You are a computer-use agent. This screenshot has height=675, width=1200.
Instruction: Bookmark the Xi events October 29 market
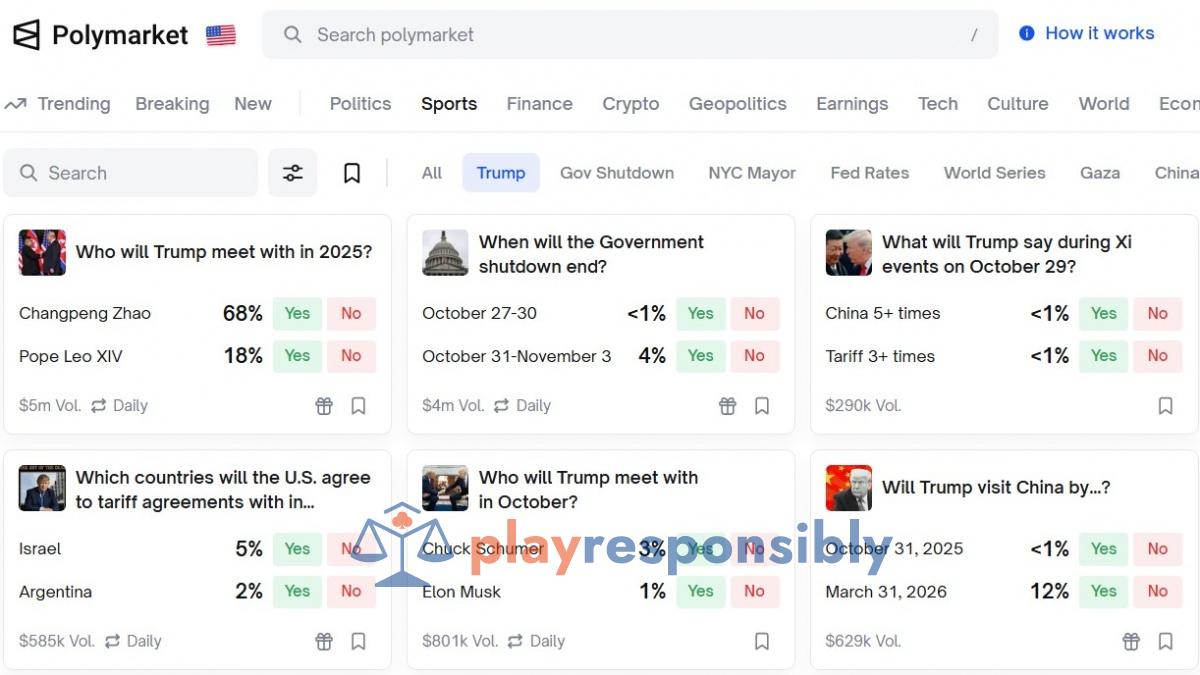pos(1165,406)
